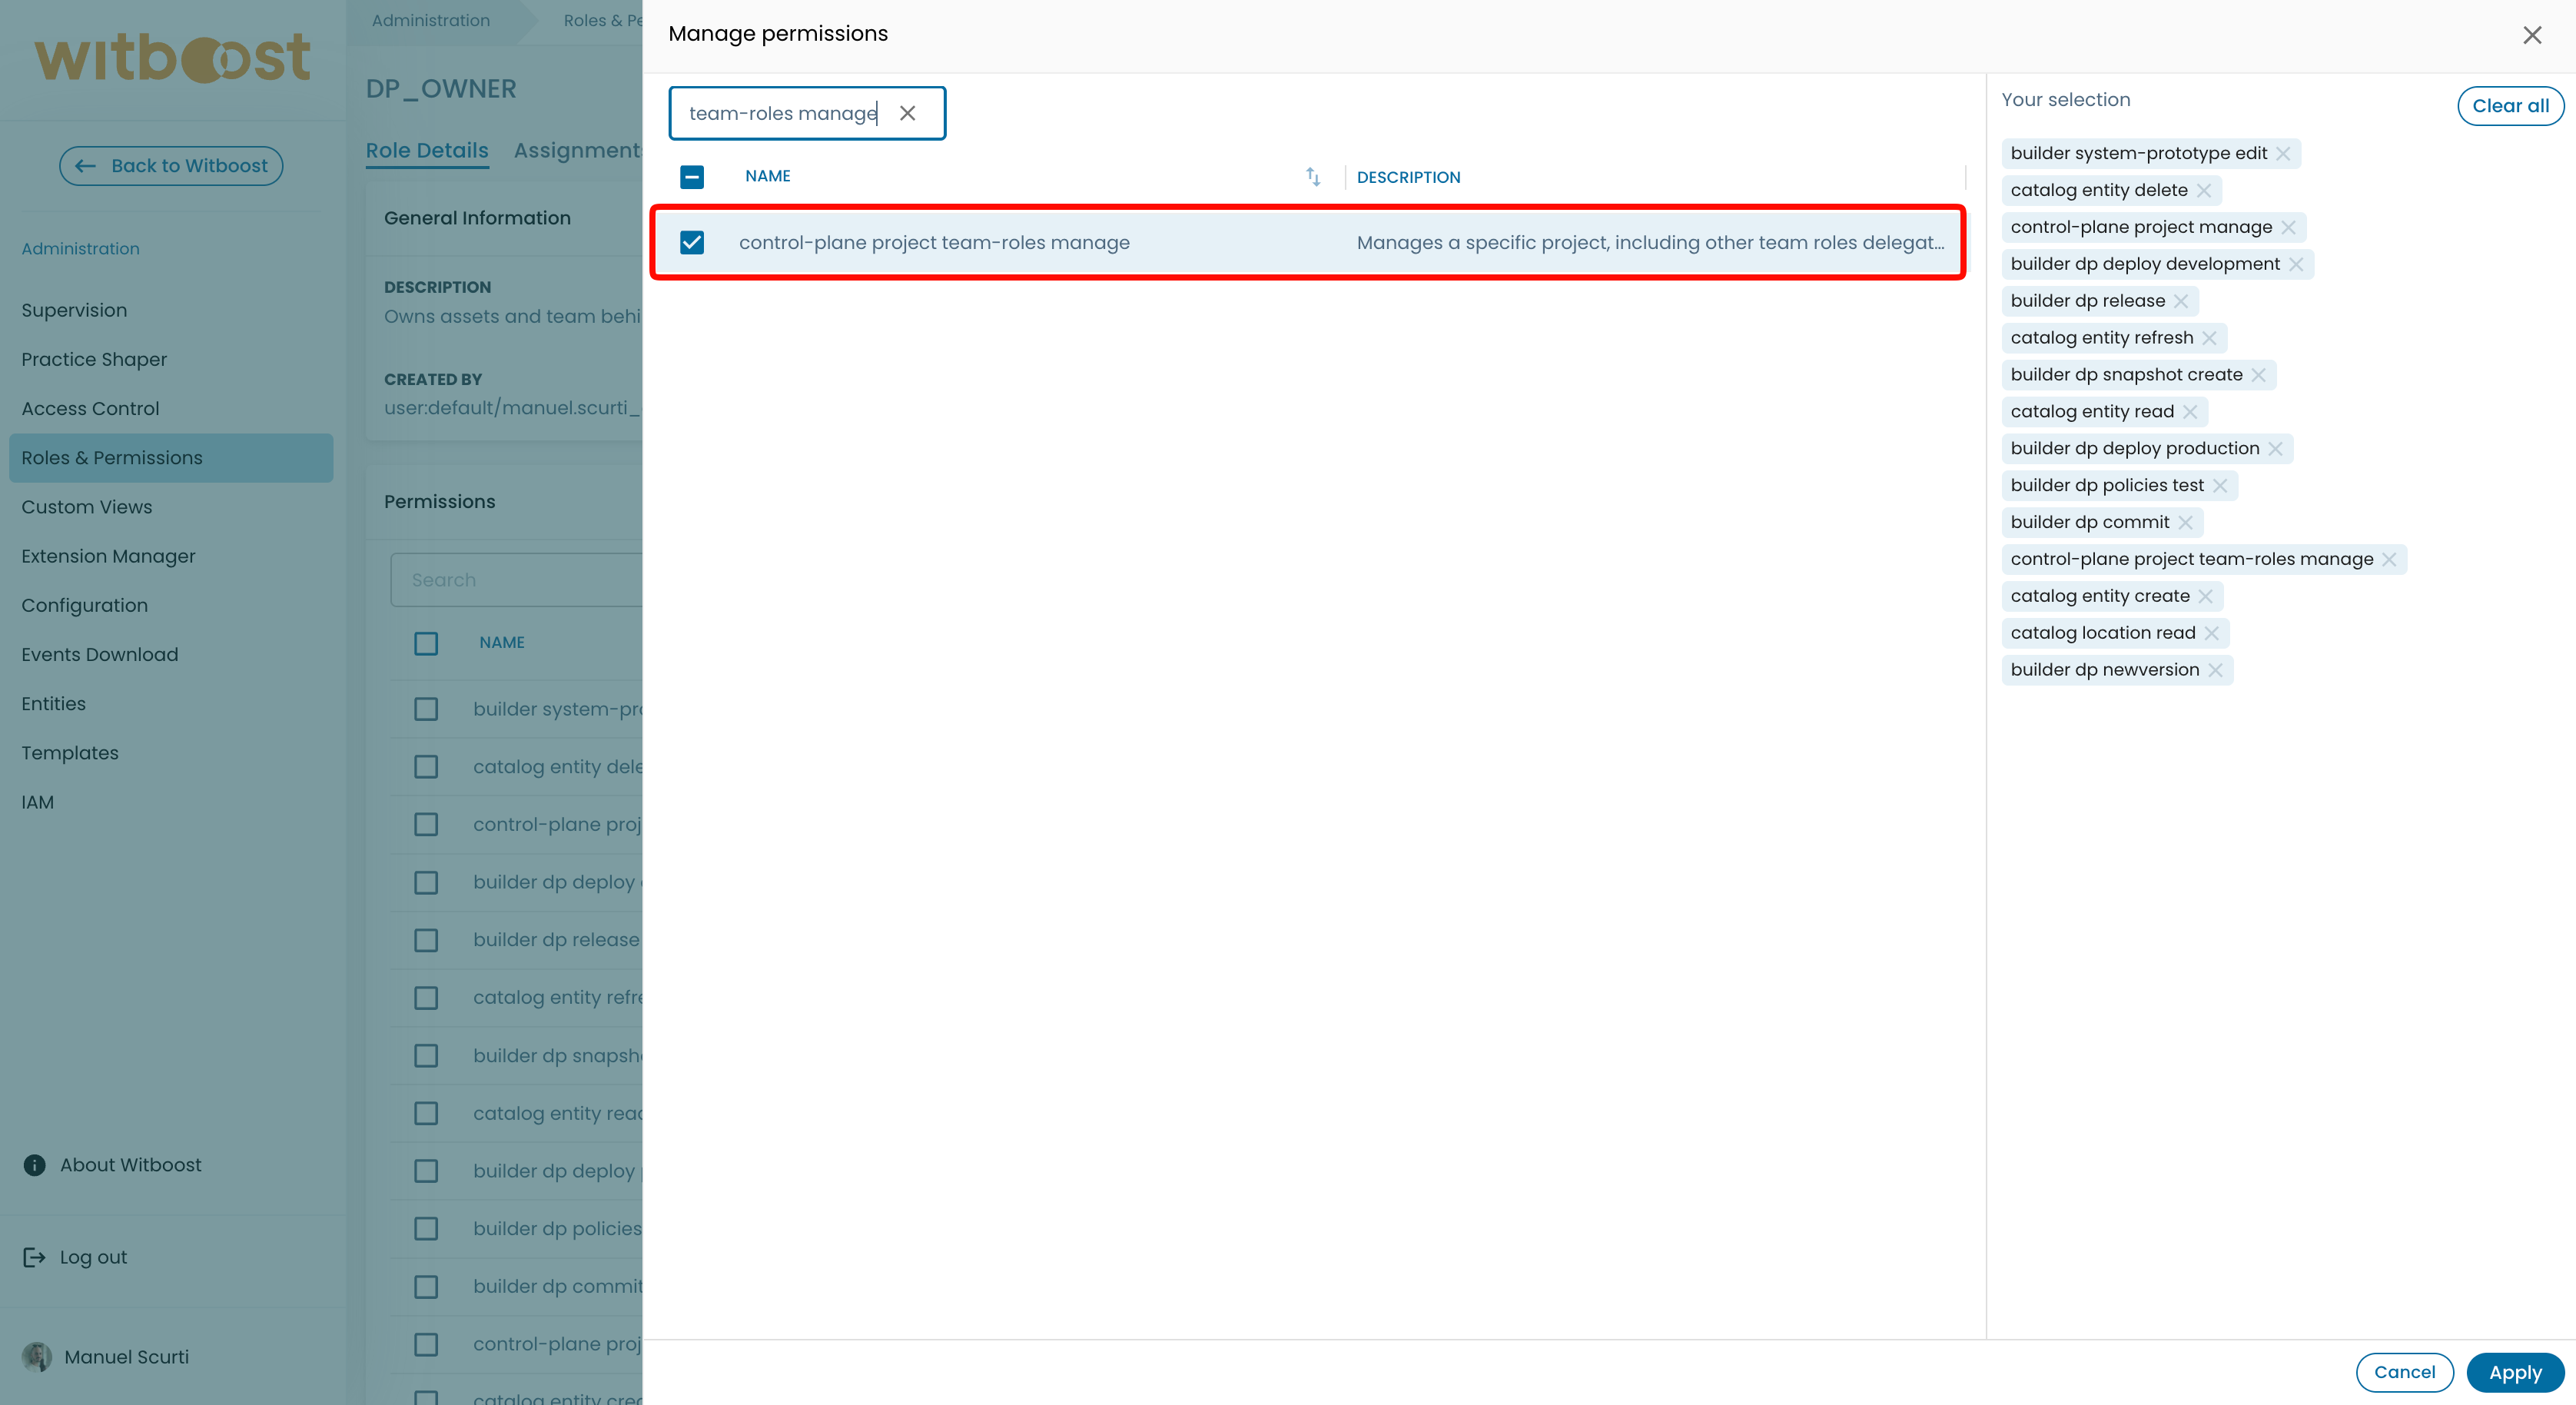Click the Log out icon

(35, 1257)
